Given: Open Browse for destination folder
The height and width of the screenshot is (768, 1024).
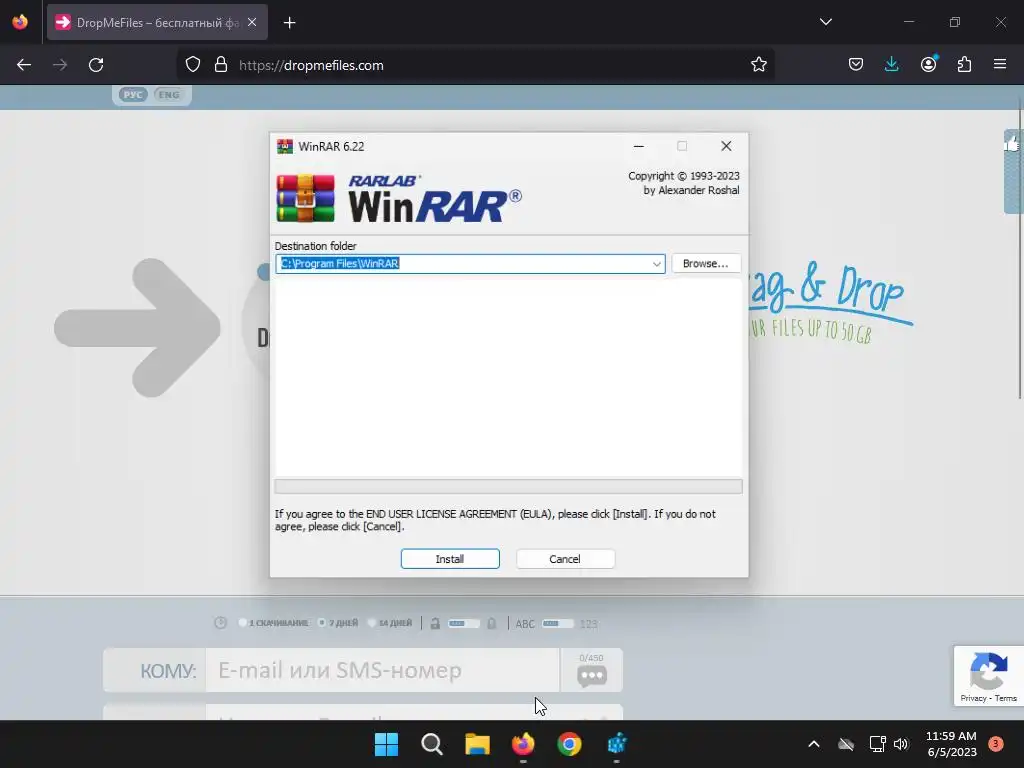Looking at the screenshot, I should 706,263.
